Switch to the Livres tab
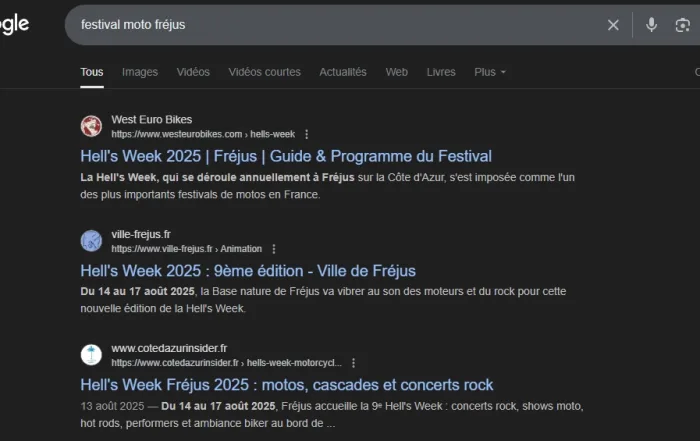This screenshot has height=441, width=700. (x=441, y=72)
